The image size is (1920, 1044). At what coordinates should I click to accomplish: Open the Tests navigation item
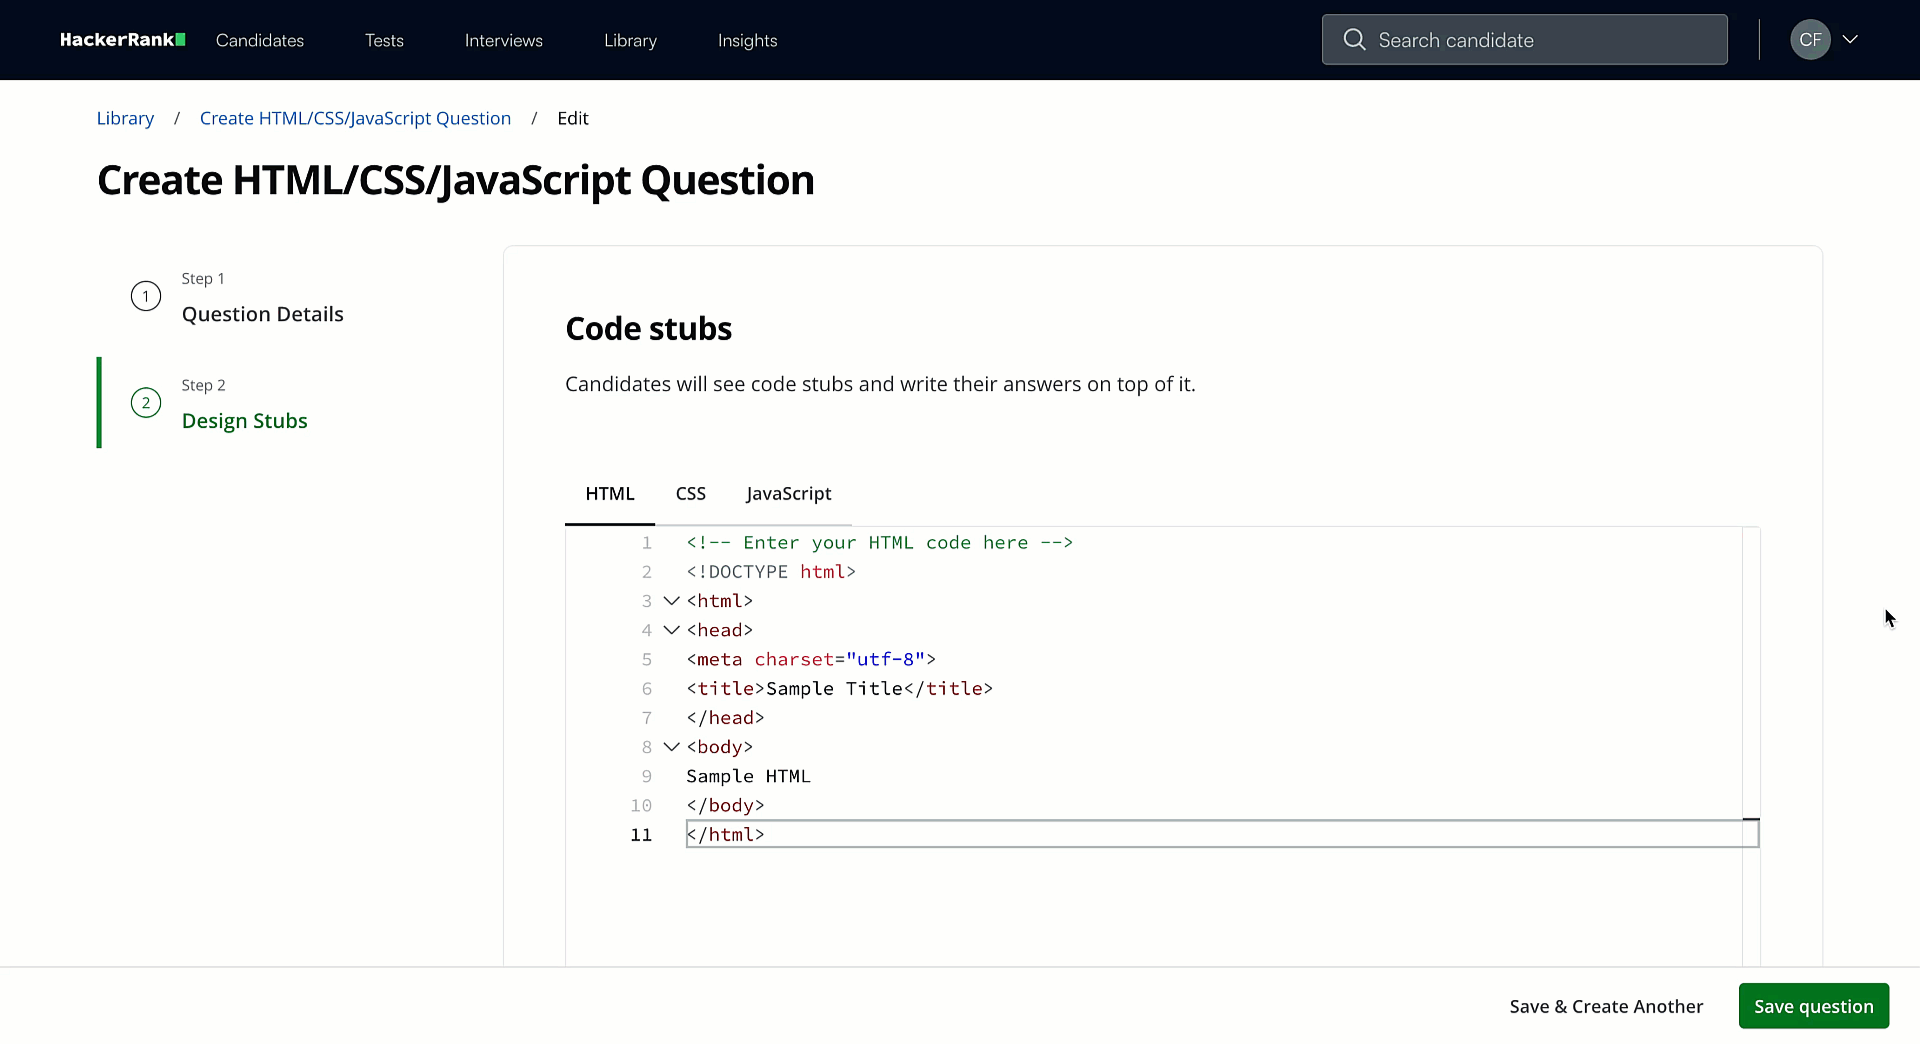click(384, 40)
